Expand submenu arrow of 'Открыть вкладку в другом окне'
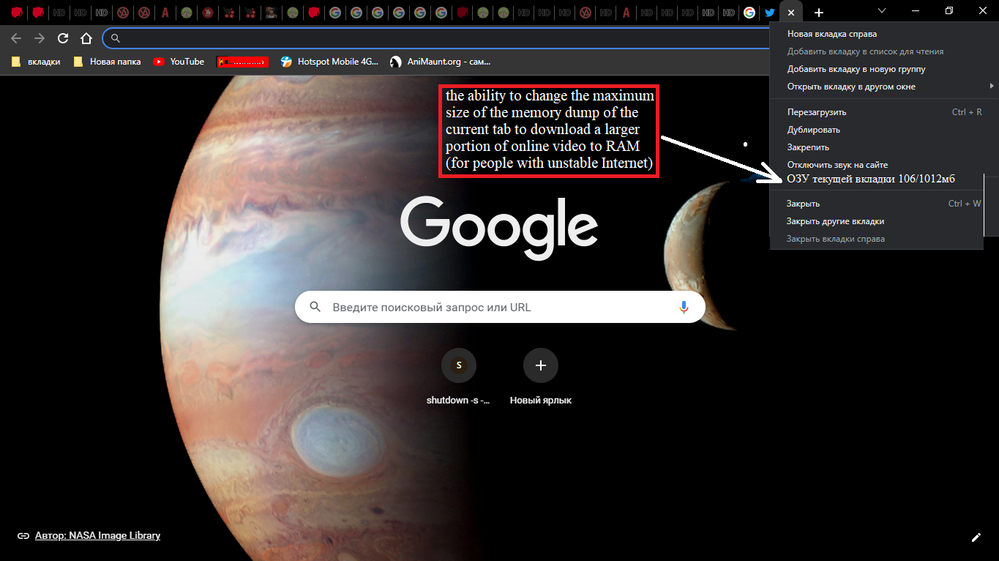The image size is (999, 561). point(991,86)
